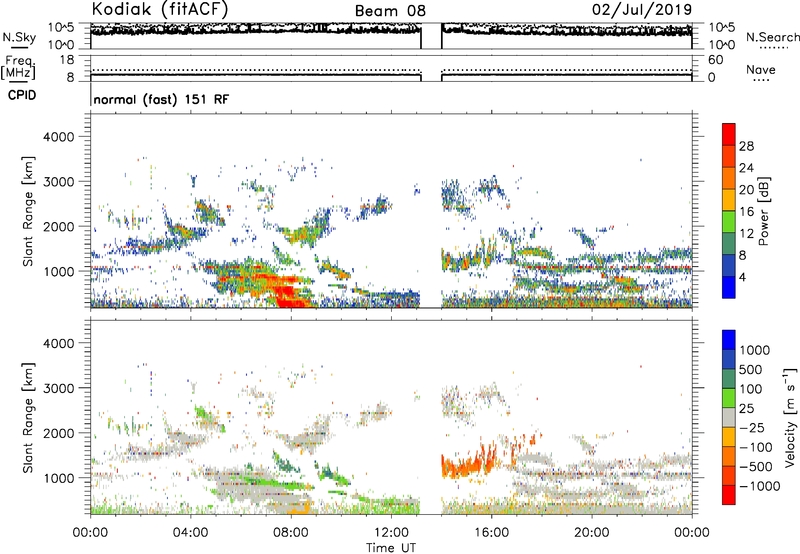Click the "Slant Range [km]" label of the velocity panel

pyautogui.click(x=28, y=417)
